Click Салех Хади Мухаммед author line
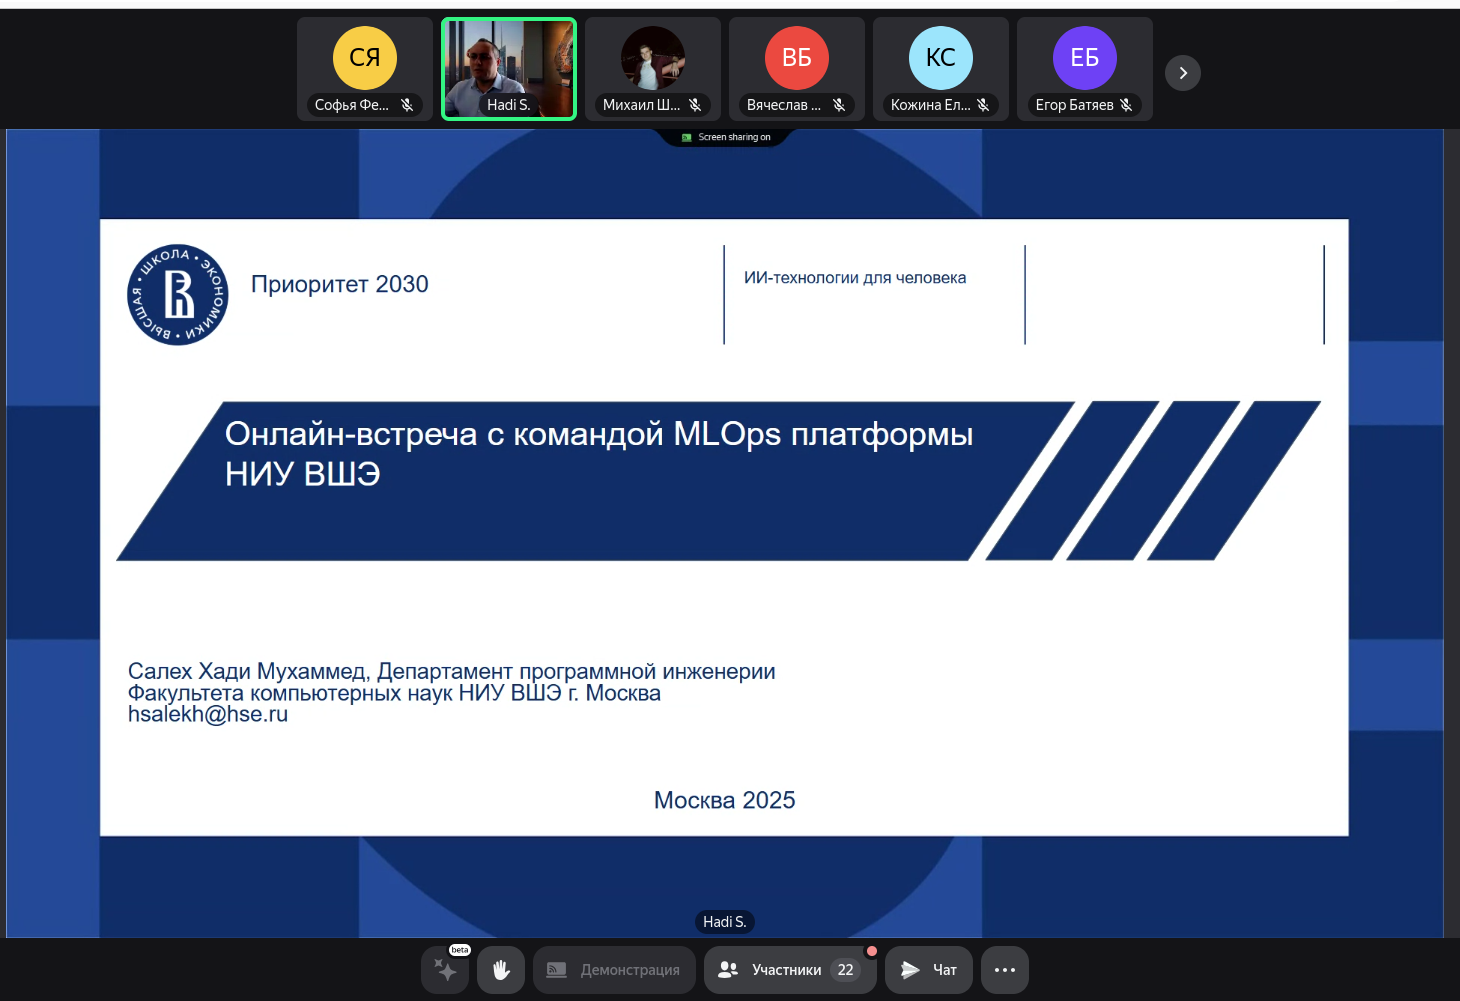The height and width of the screenshot is (1001, 1460). [452, 671]
